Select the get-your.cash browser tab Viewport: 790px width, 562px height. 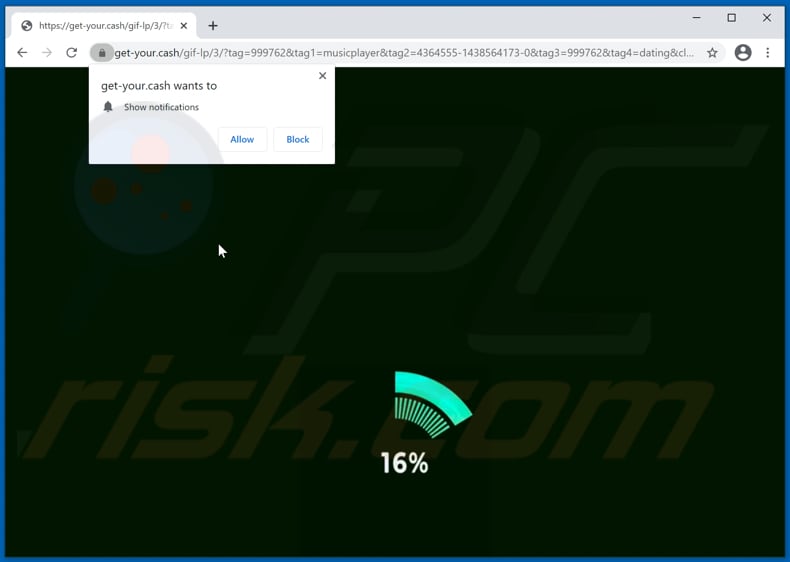point(104,26)
